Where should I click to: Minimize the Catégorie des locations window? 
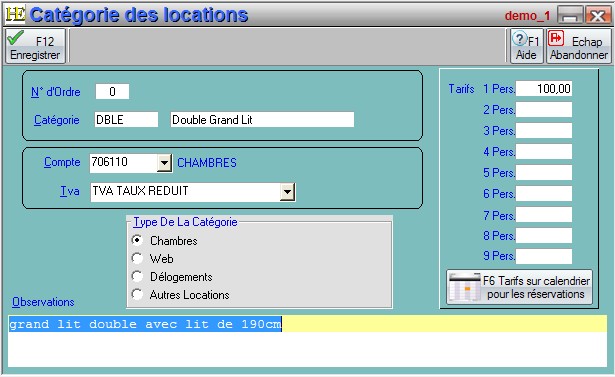570,16
